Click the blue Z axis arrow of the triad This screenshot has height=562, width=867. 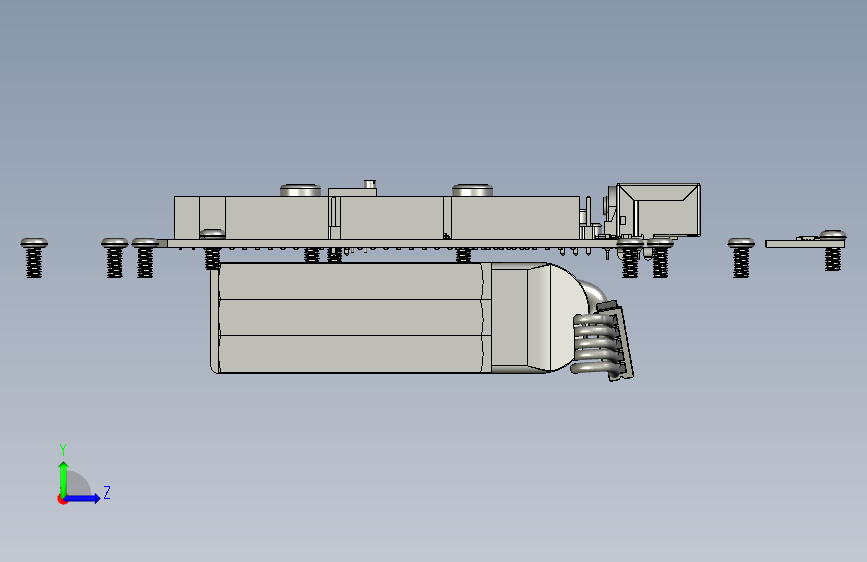[83, 498]
